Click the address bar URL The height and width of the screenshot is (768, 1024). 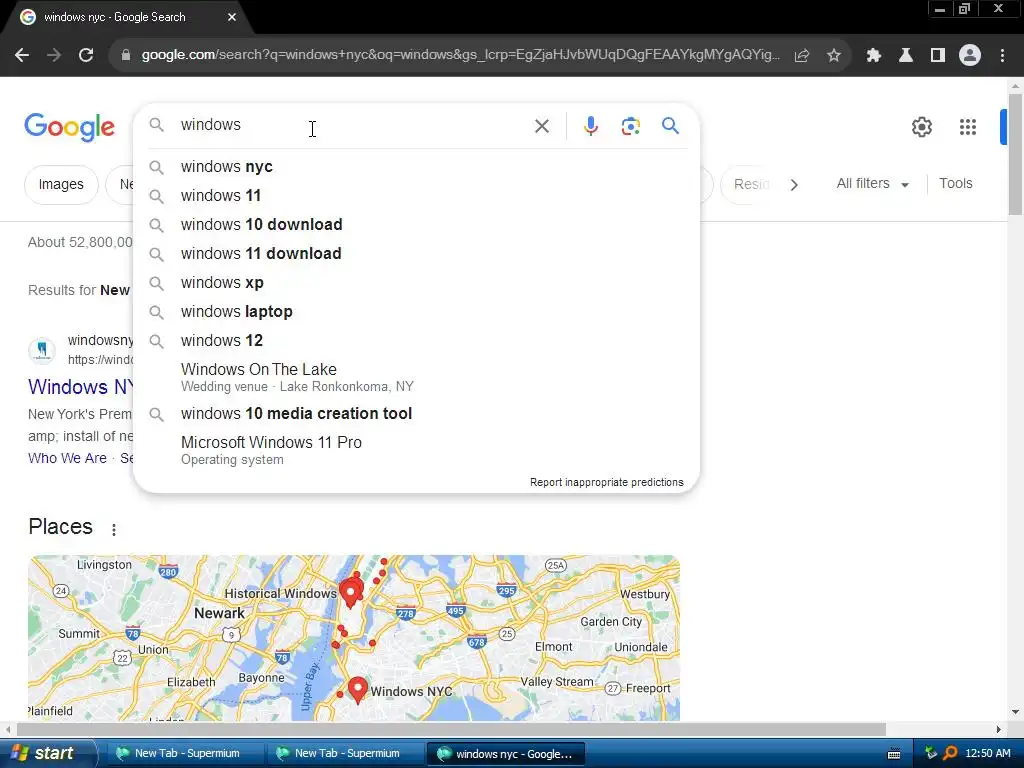(x=460, y=55)
